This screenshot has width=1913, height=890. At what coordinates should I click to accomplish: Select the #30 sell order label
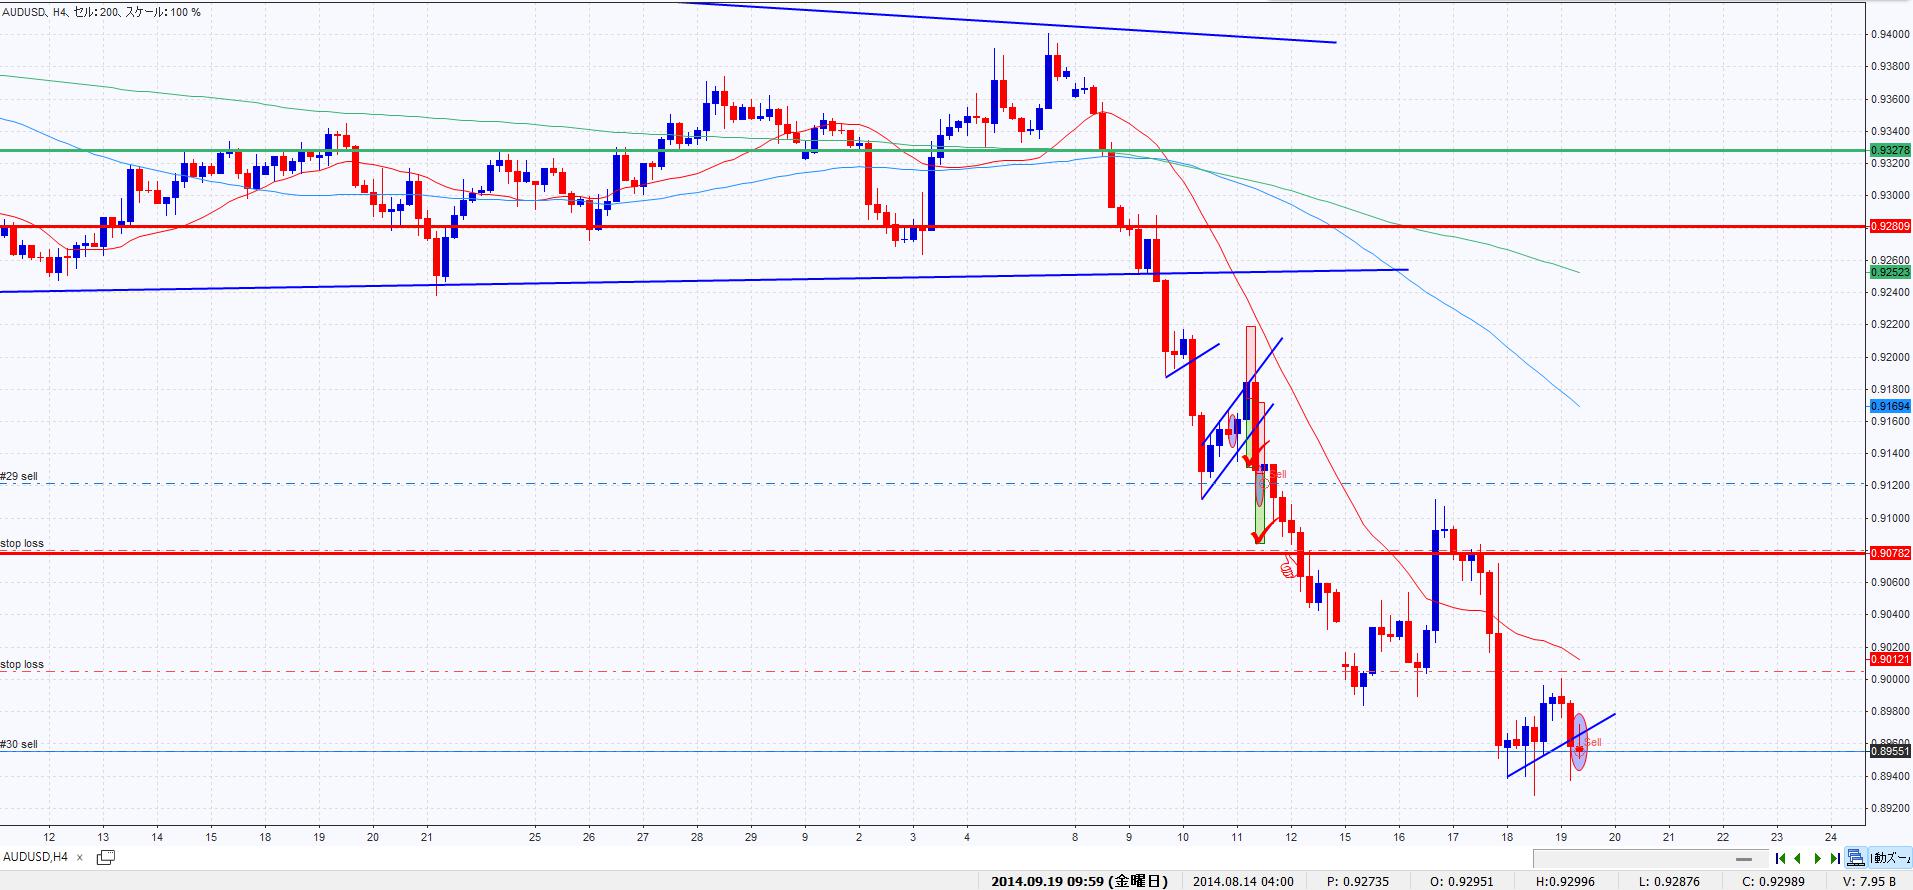[x=19, y=745]
